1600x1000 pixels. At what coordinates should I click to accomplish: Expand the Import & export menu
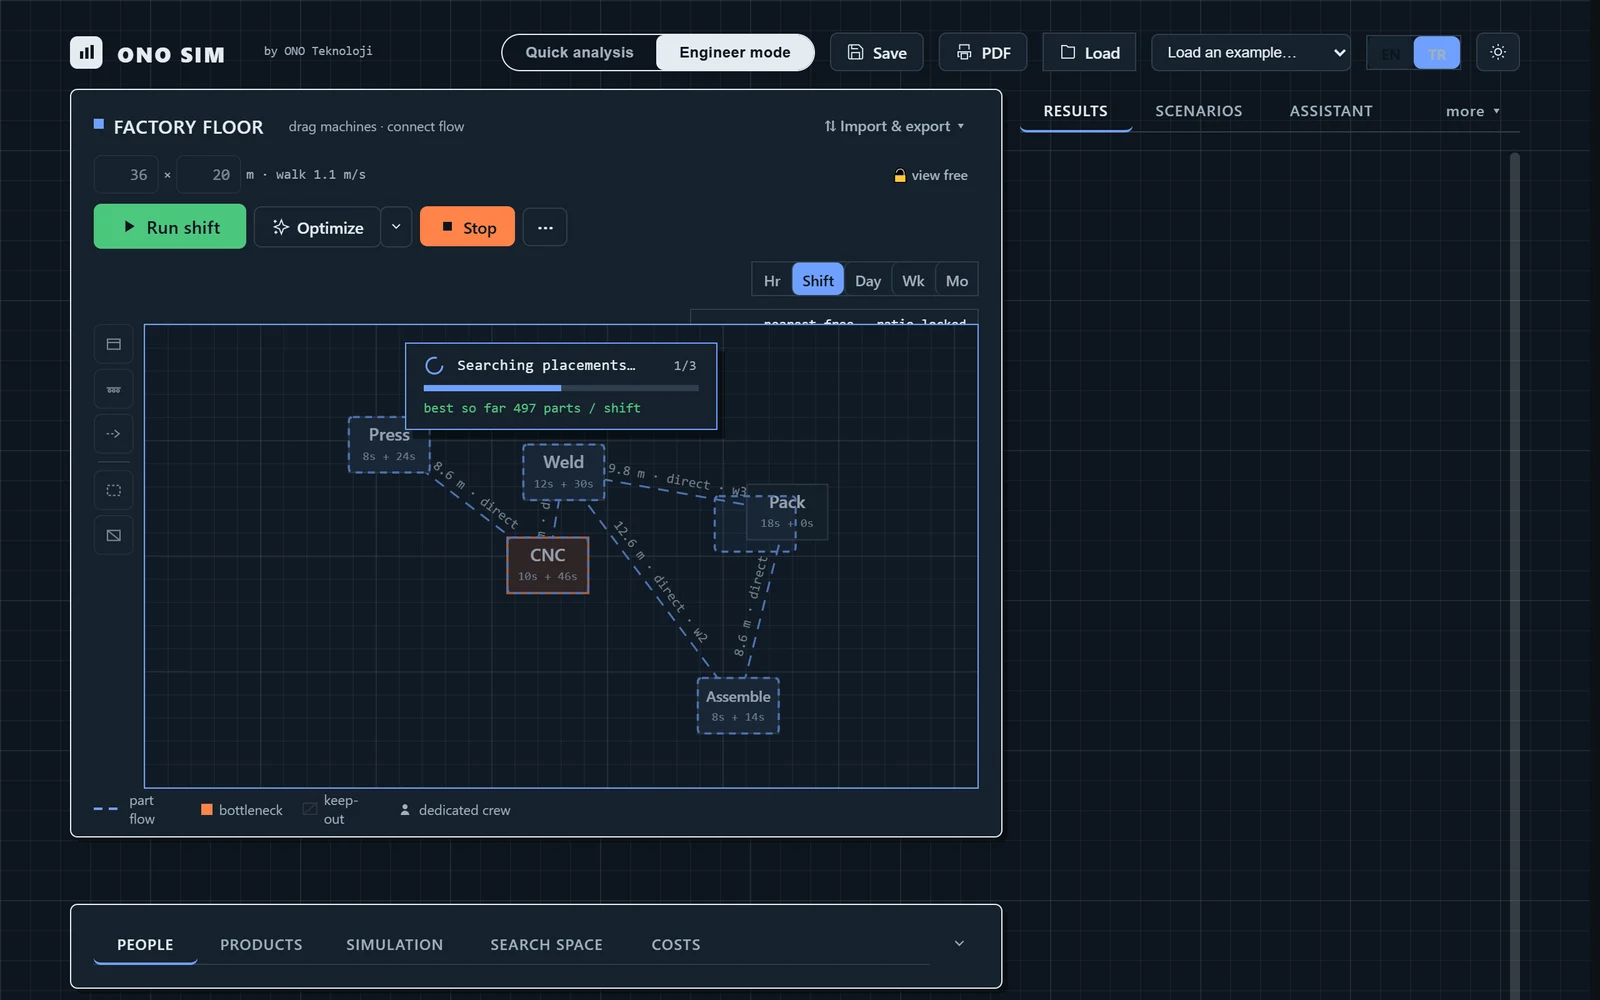pyautogui.click(x=894, y=126)
